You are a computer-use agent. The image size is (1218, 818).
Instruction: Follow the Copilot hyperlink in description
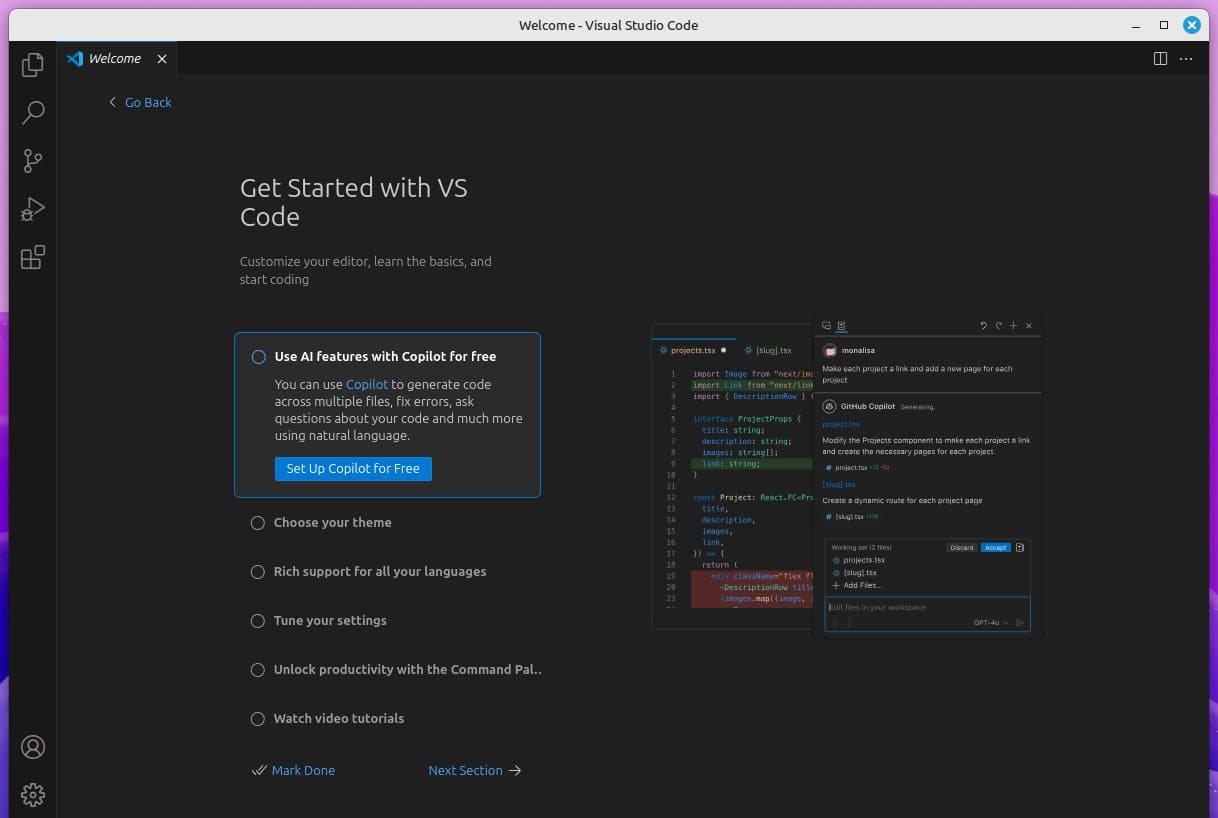click(x=366, y=385)
